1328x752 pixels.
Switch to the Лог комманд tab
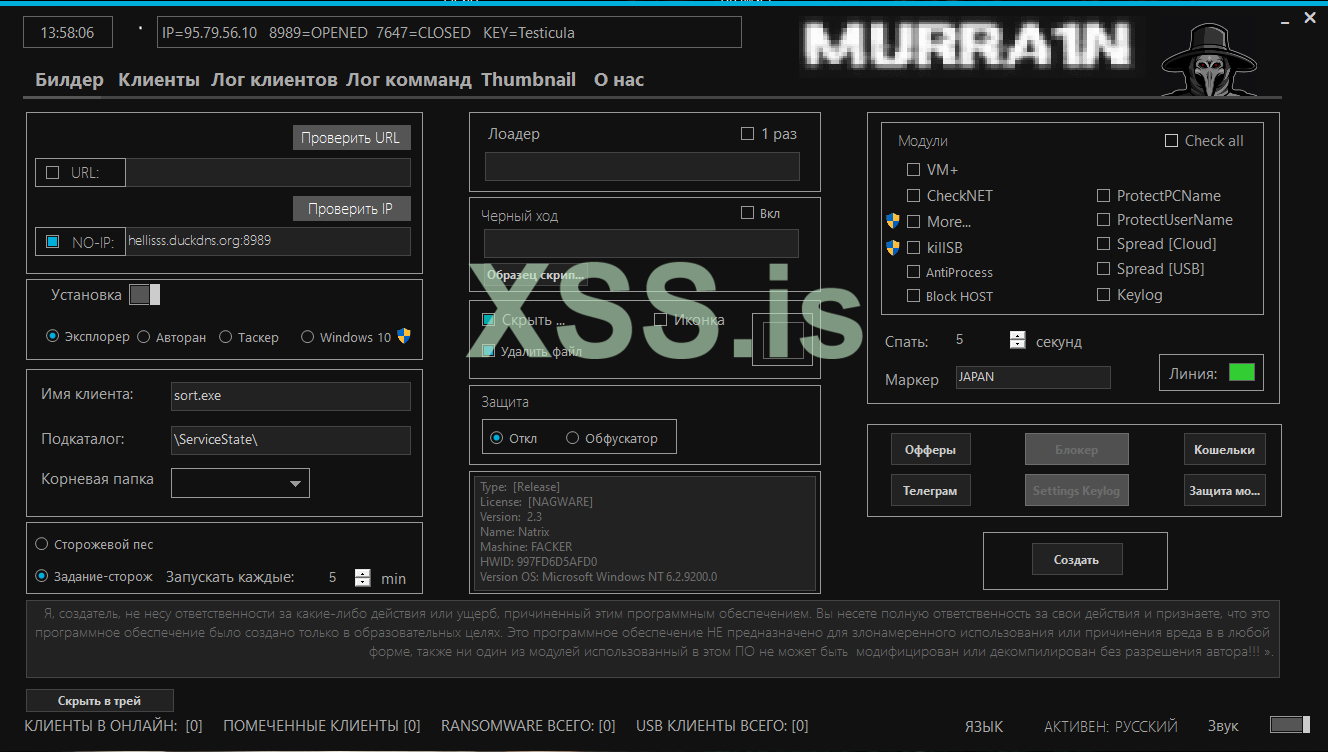[408, 80]
